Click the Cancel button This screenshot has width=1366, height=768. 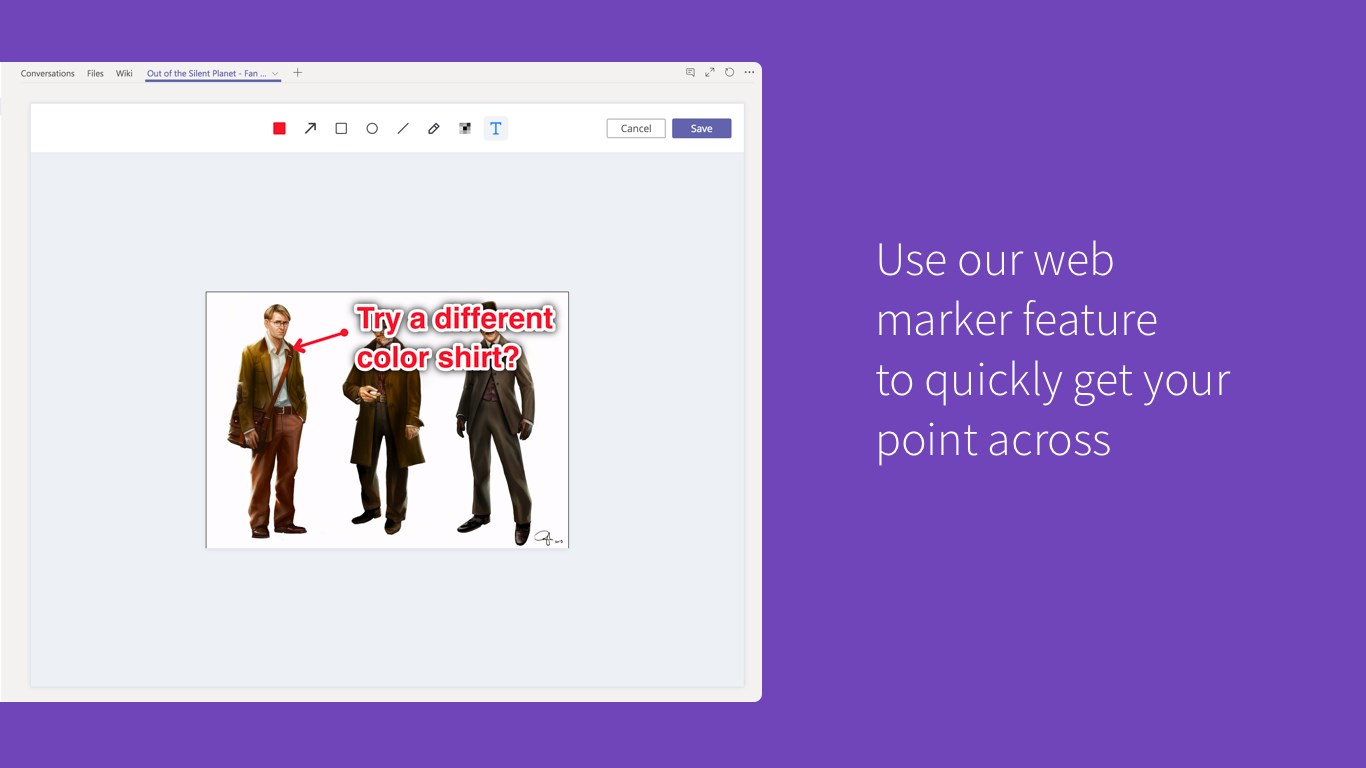click(x=636, y=128)
